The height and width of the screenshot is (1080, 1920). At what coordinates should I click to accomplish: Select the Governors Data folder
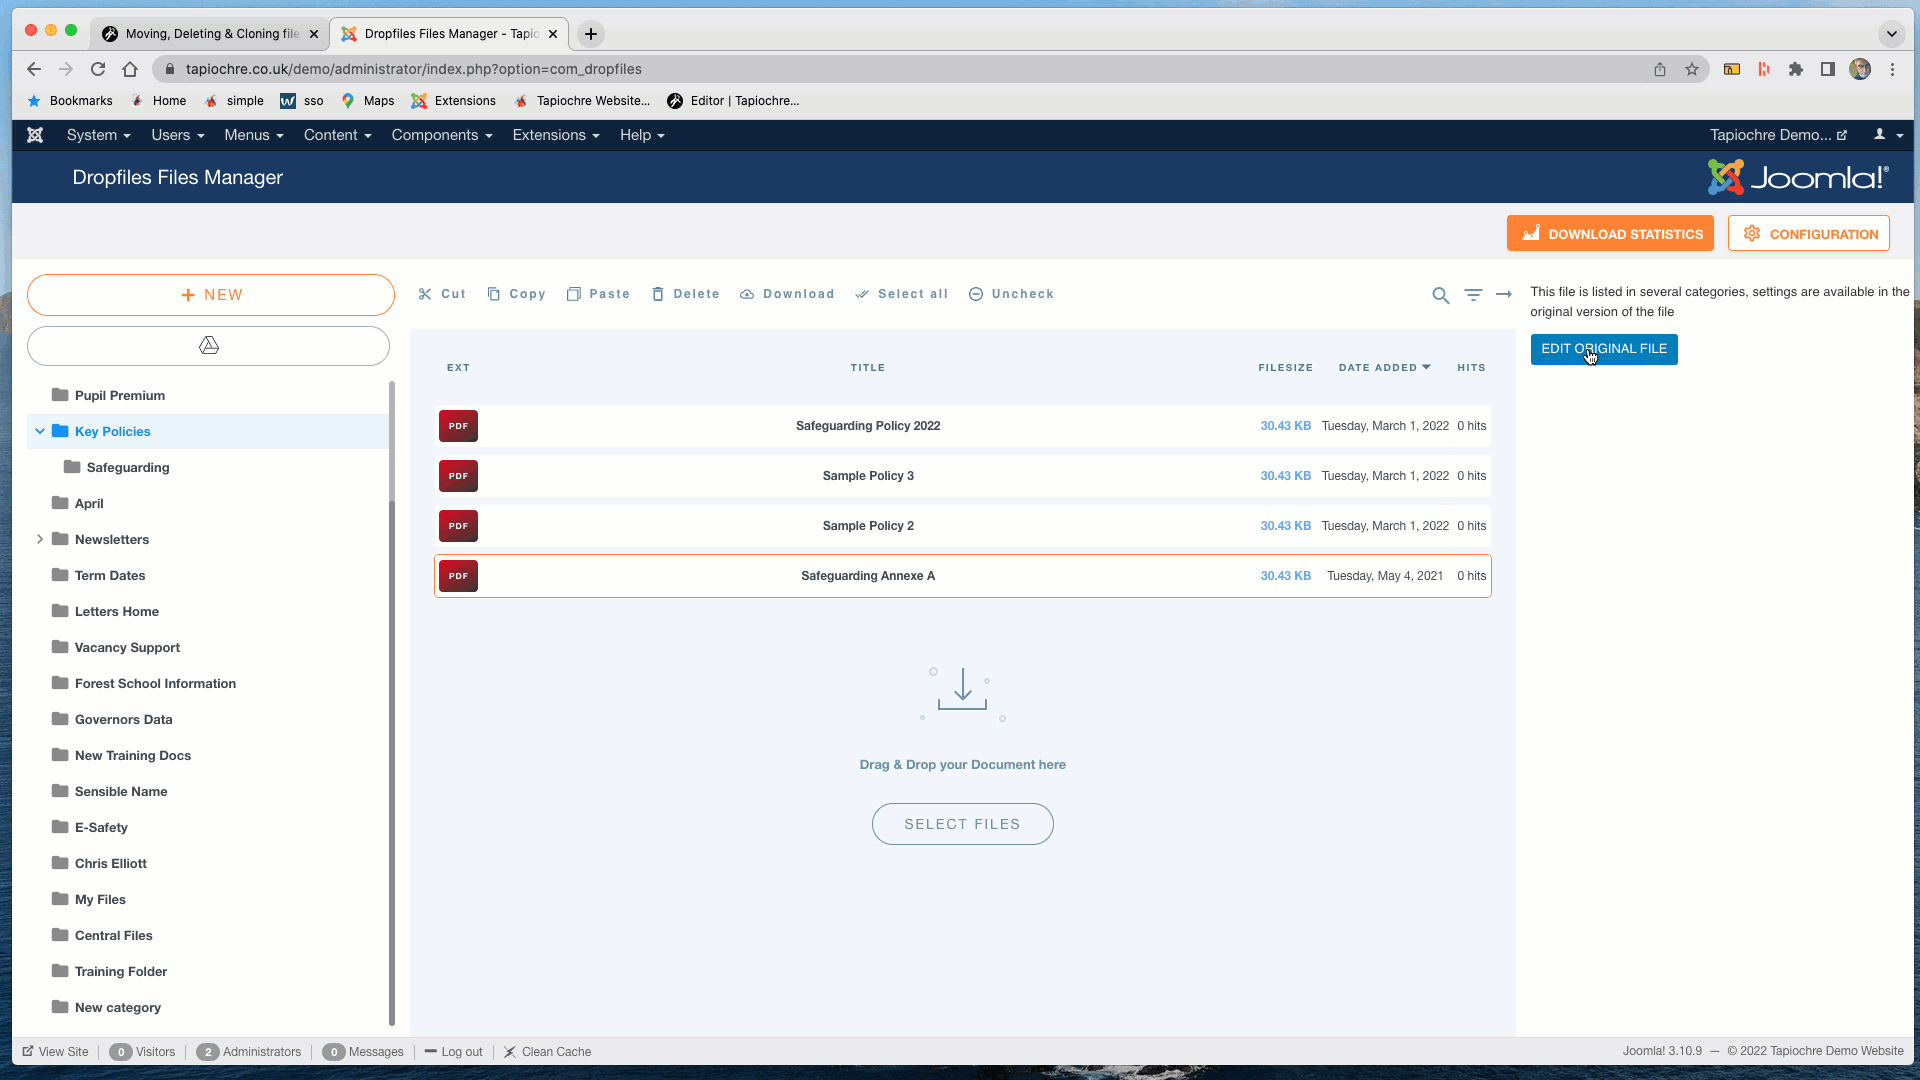[123, 719]
